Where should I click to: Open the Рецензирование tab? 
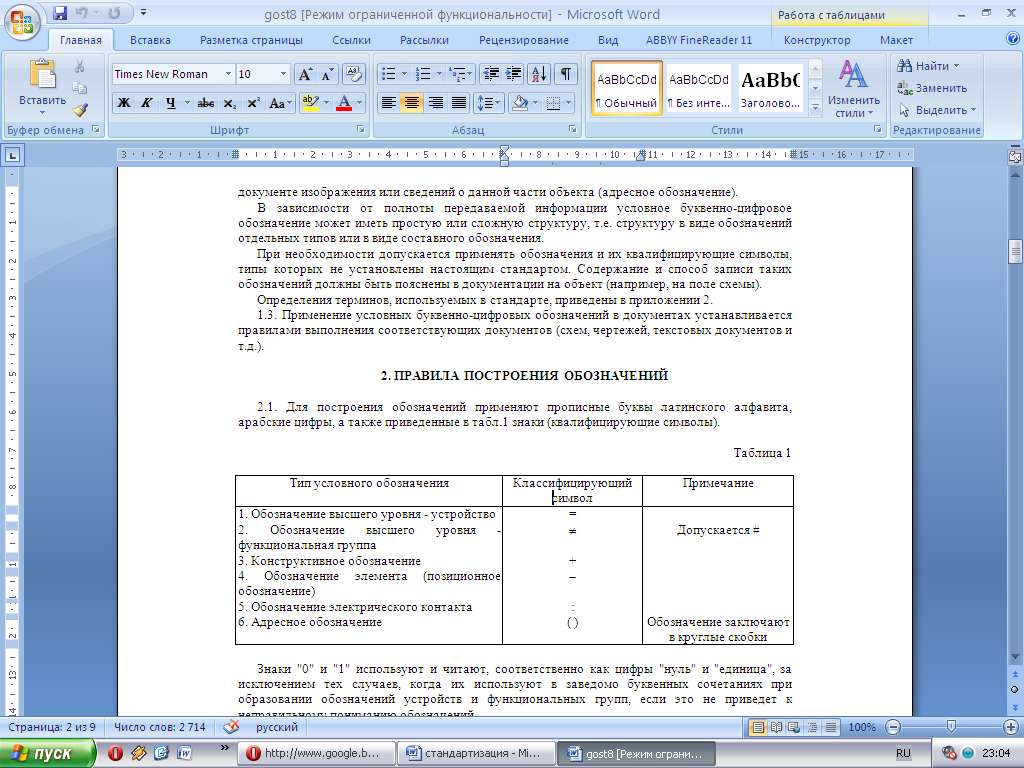(x=524, y=40)
